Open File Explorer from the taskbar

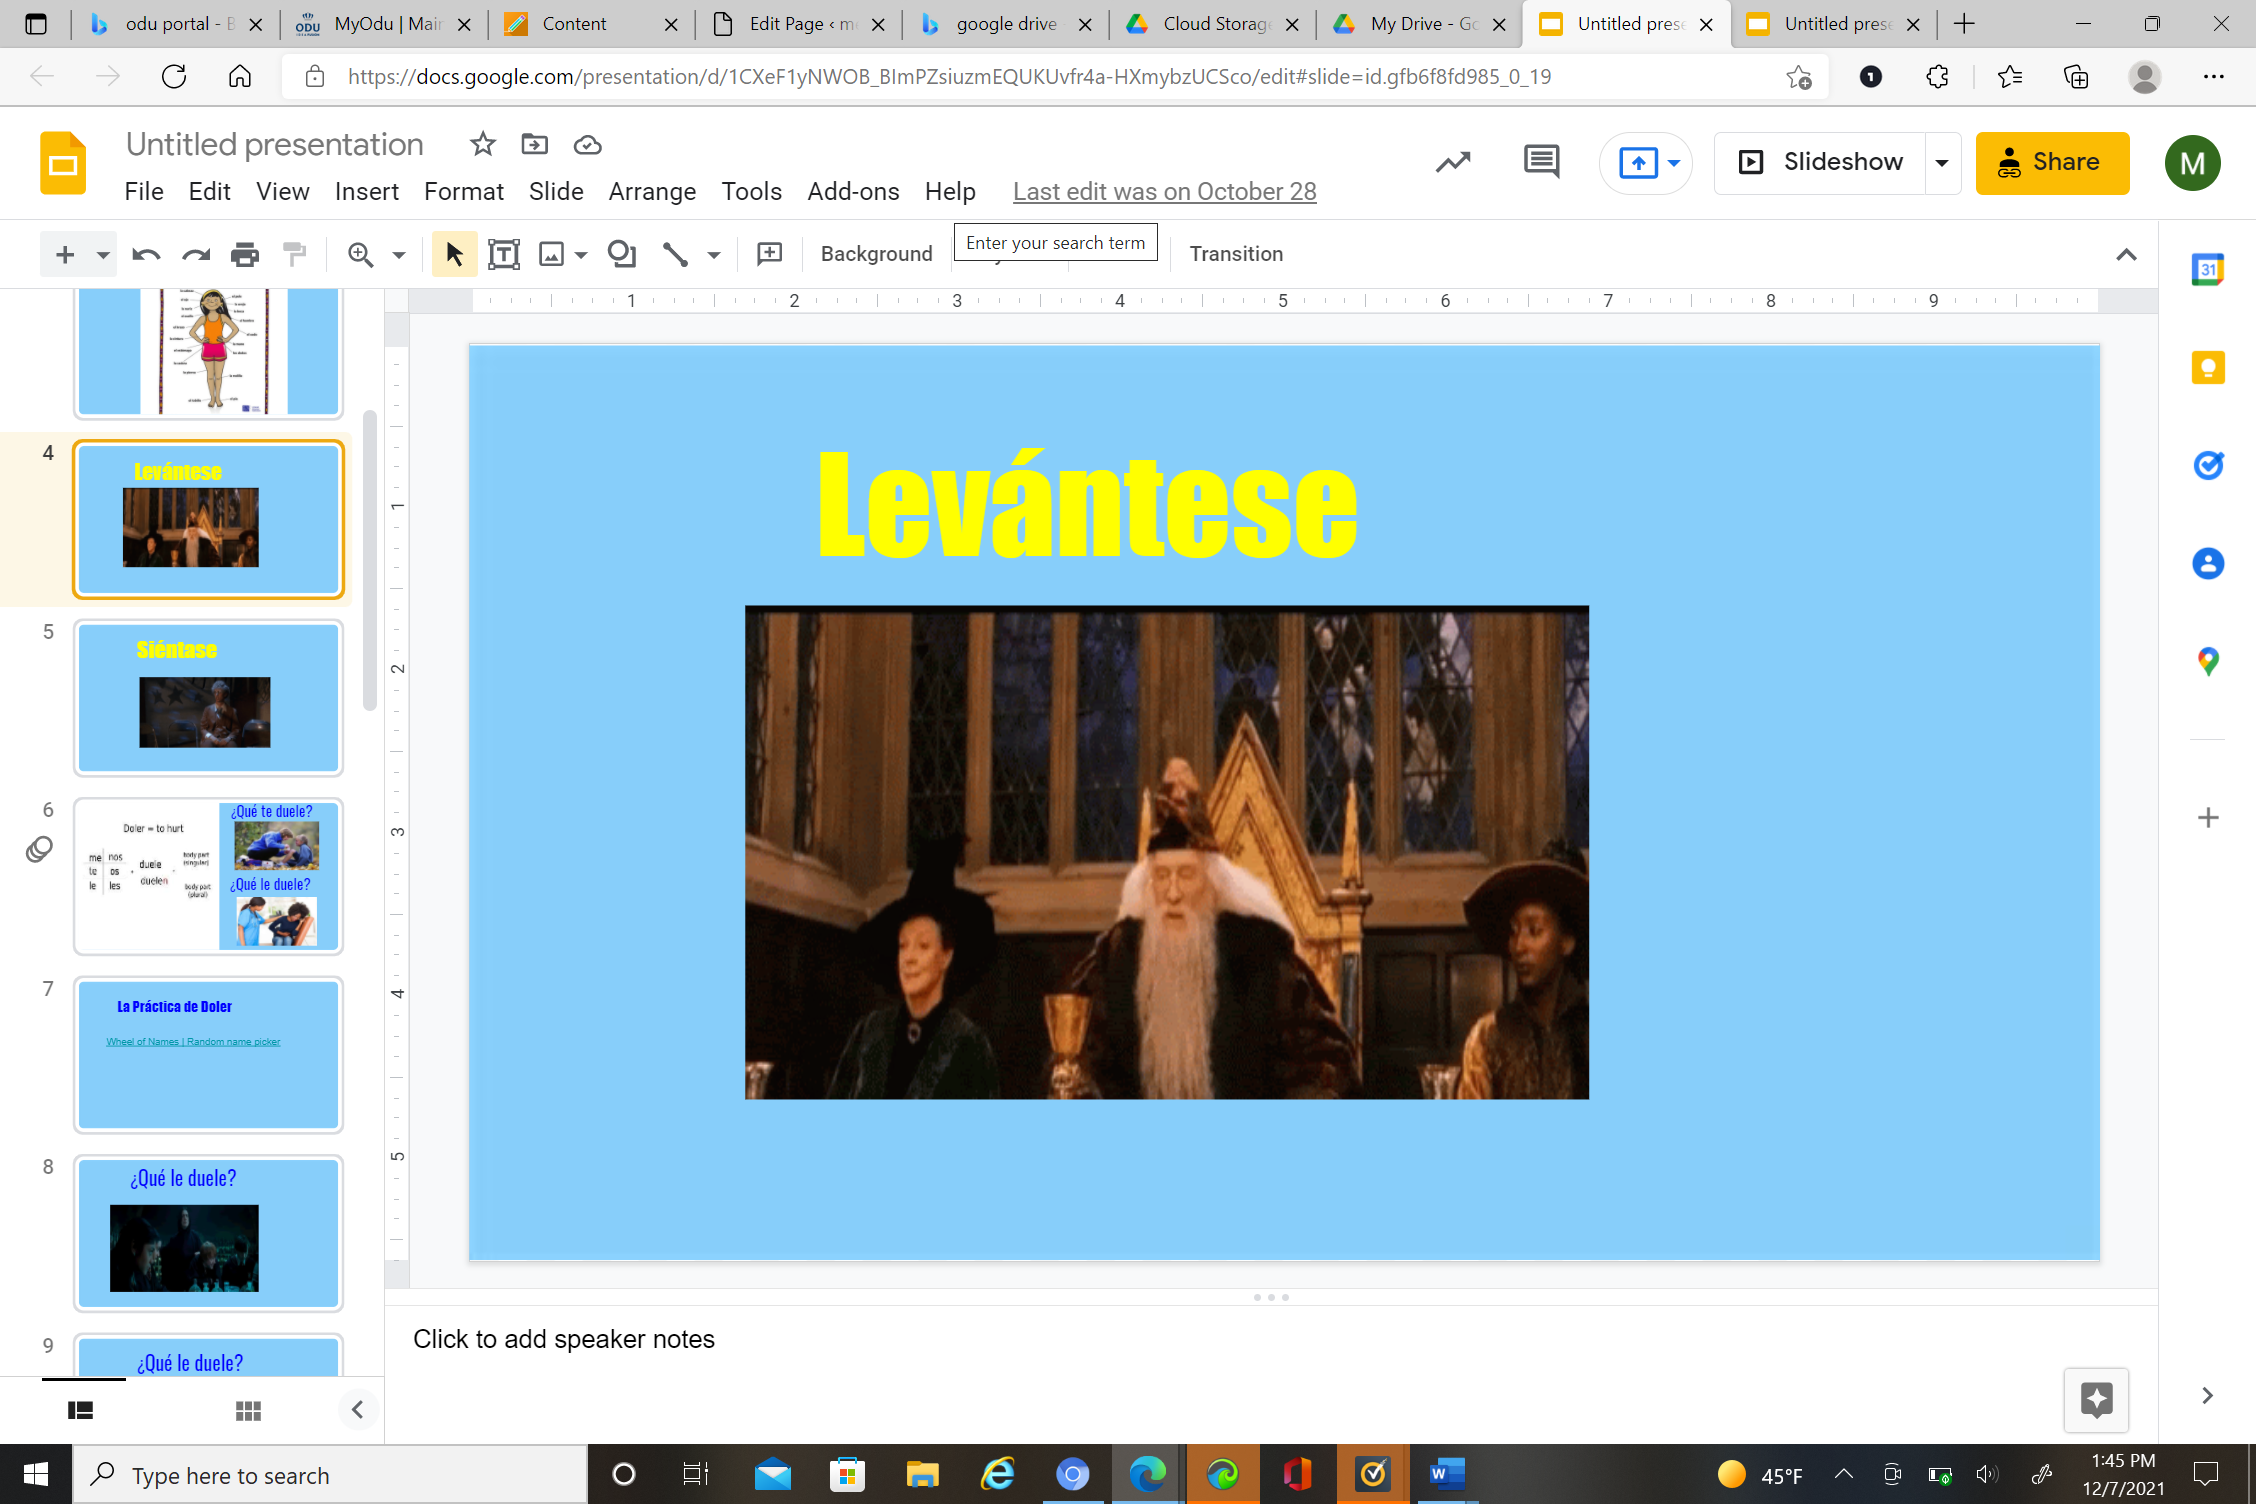pos(922,1474)
